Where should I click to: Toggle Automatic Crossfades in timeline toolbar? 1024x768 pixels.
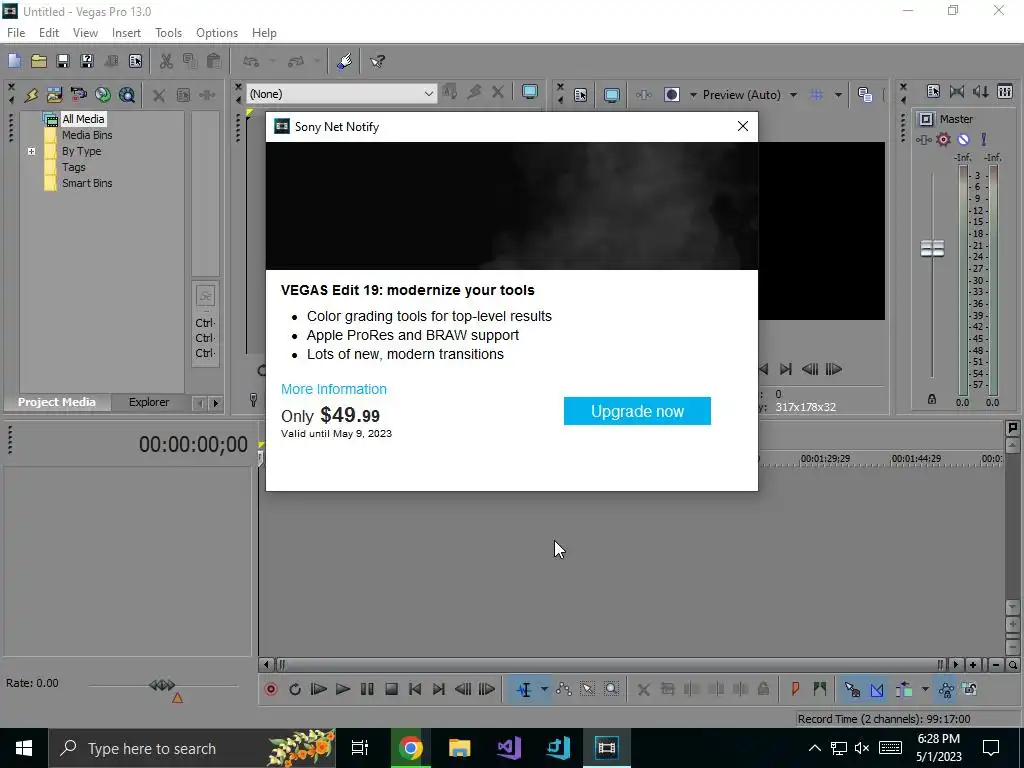876,689
